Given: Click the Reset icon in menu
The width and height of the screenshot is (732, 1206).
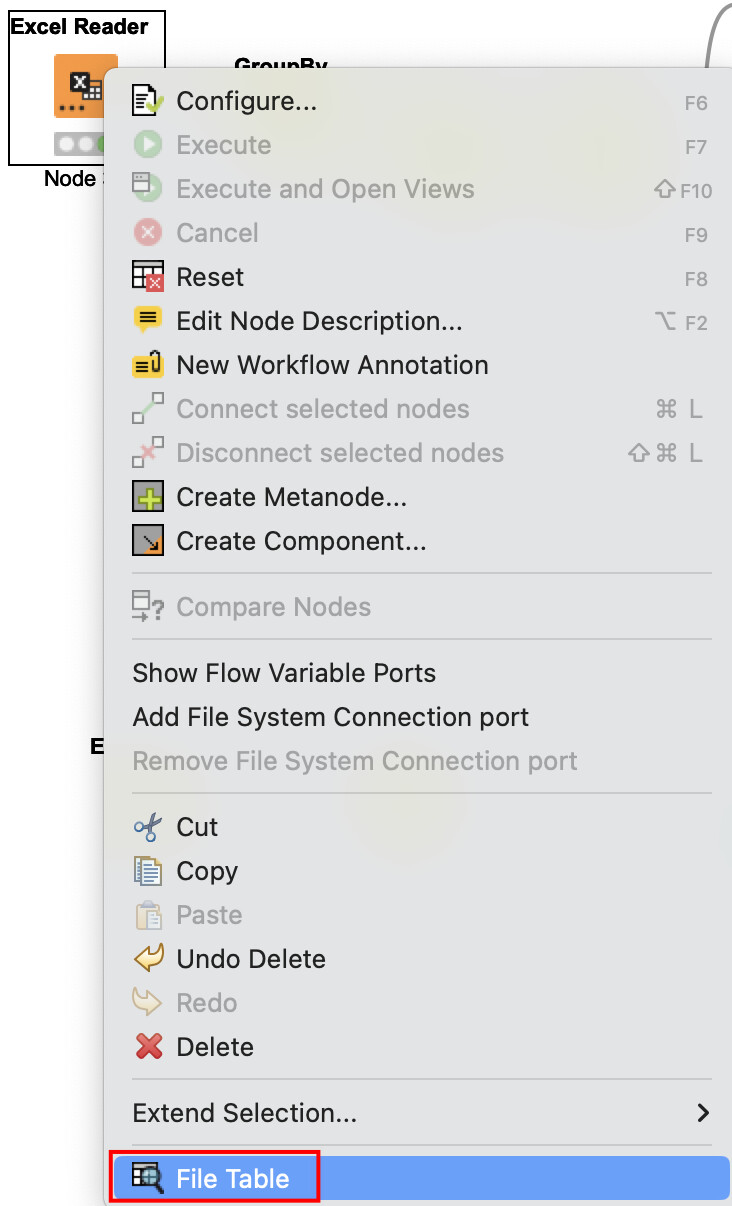Looking at the screenshot, I should coord(147,277).
